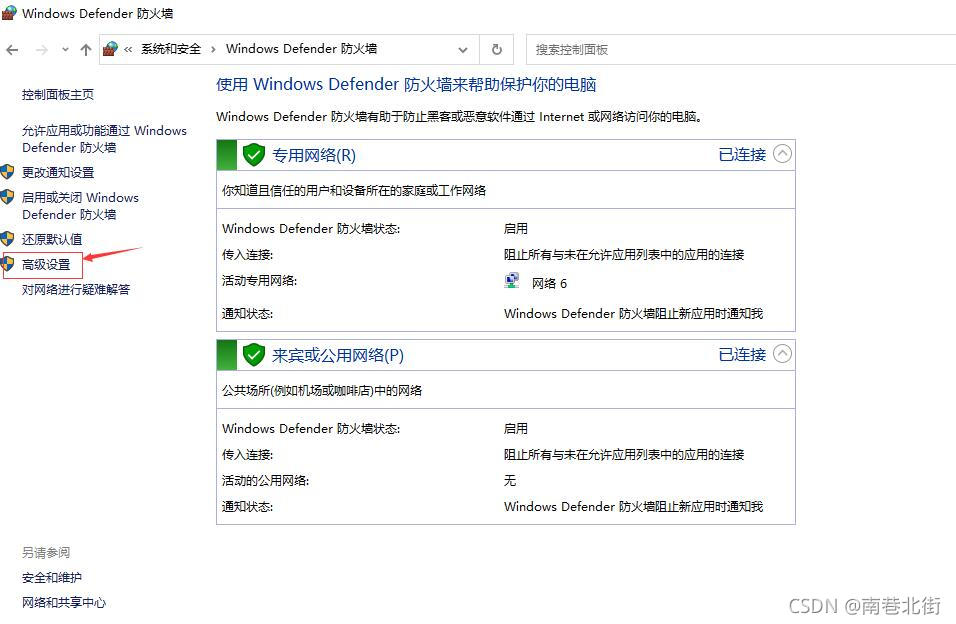Select 系统和安全 breadcrumb

(171, 49)
